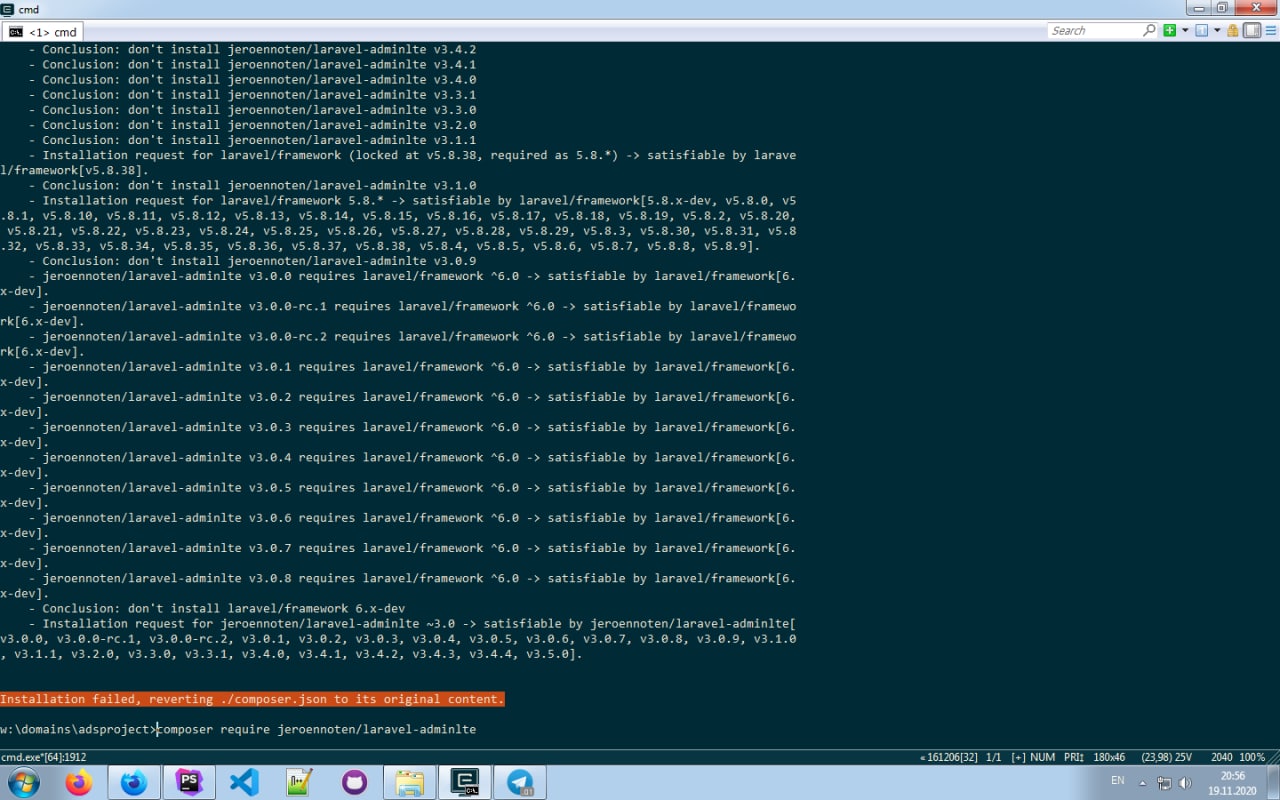This screenshot has height=800, width=1280.
Task: Click the active console number icon
Action: [1201, 30]
